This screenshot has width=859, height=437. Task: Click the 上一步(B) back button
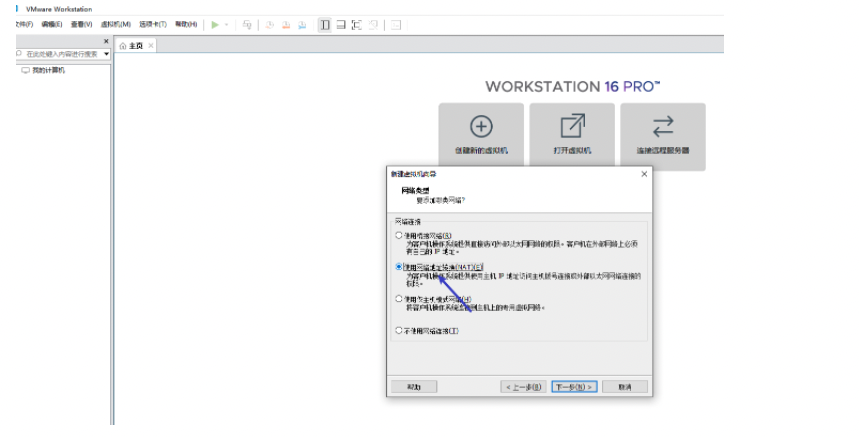(x=523, y=386)
